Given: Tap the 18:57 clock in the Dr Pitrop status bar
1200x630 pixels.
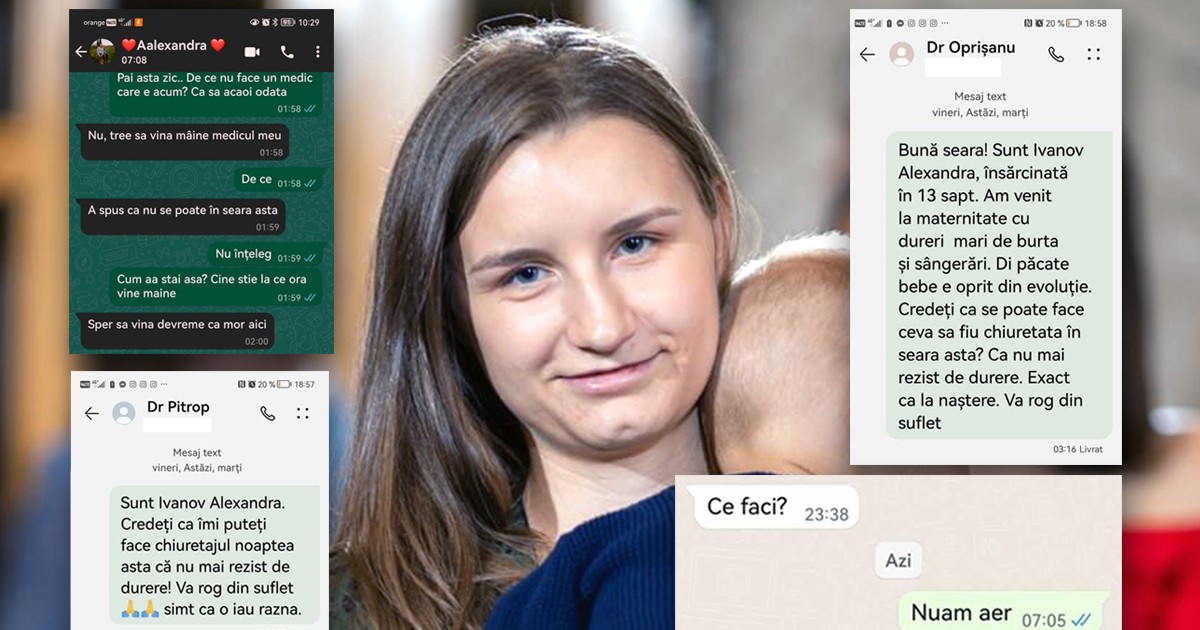Looking at the screenshot, I should click(305, 384).
